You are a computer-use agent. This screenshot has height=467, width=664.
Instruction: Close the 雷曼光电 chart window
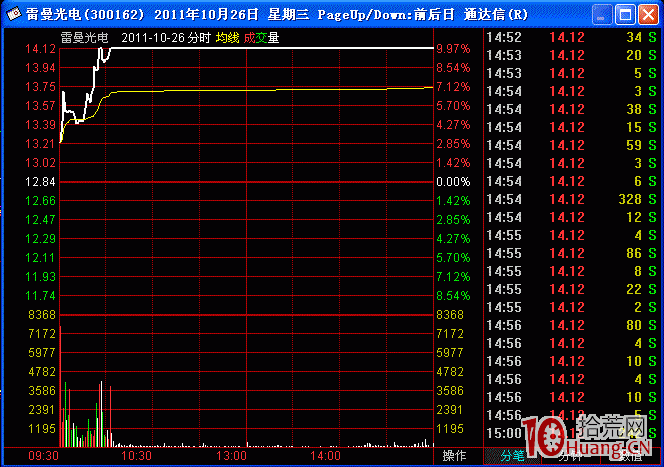648,15
